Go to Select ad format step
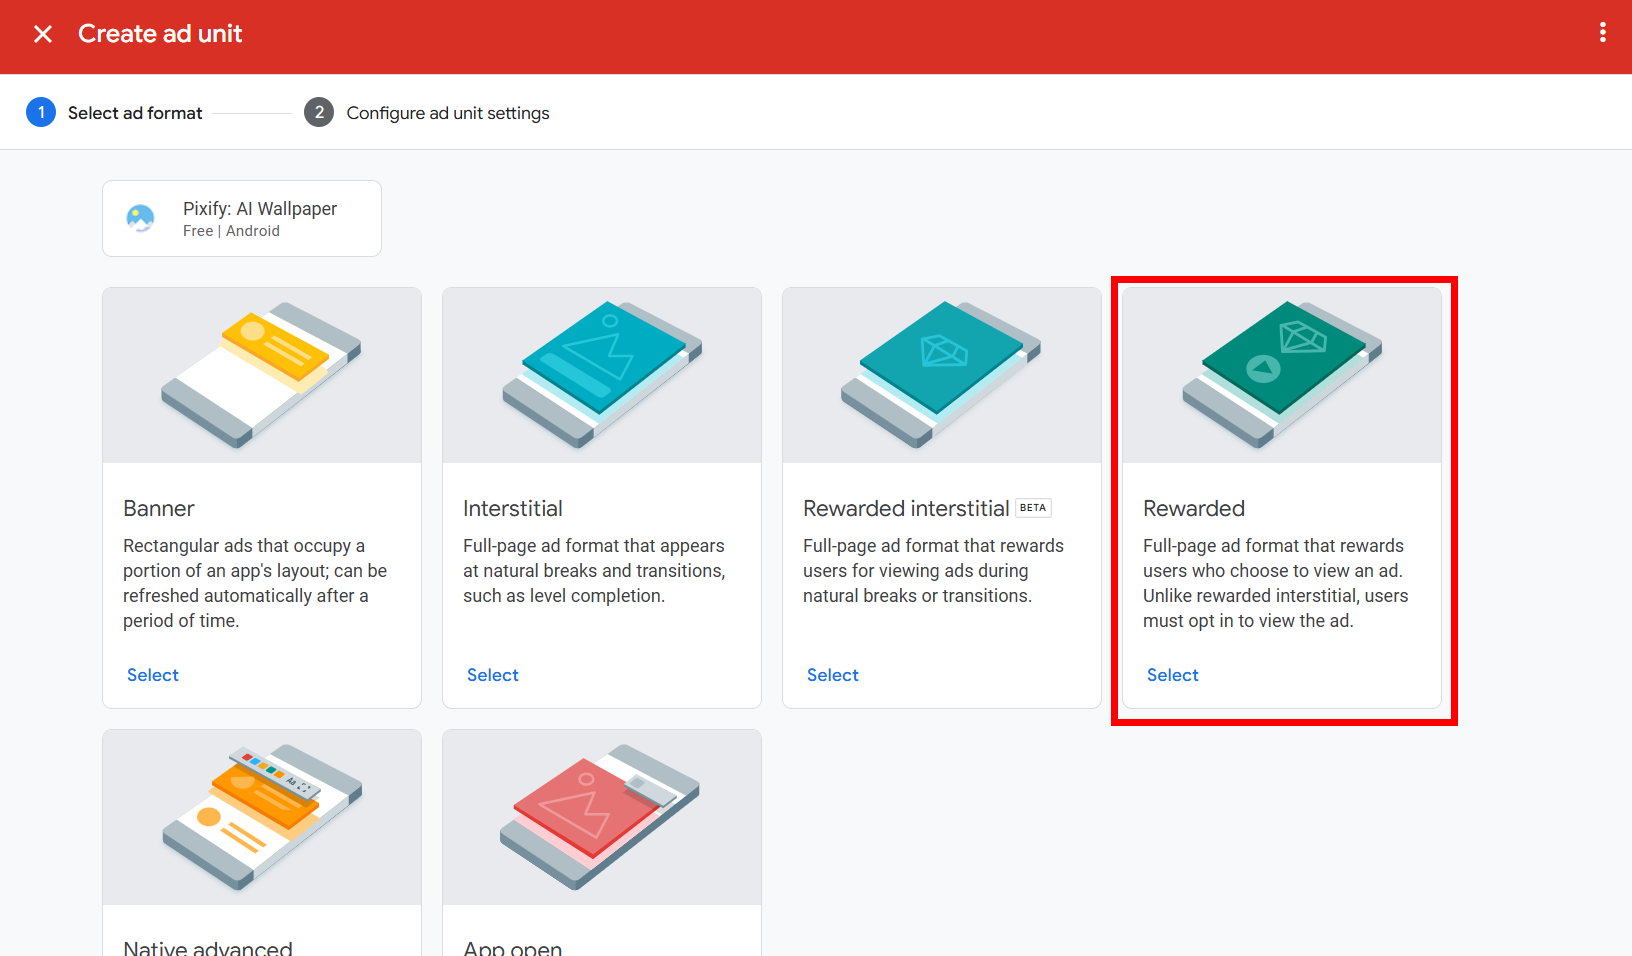Image resolution: width=1632 pixels, height=956 pixels. tap(135, 113)
